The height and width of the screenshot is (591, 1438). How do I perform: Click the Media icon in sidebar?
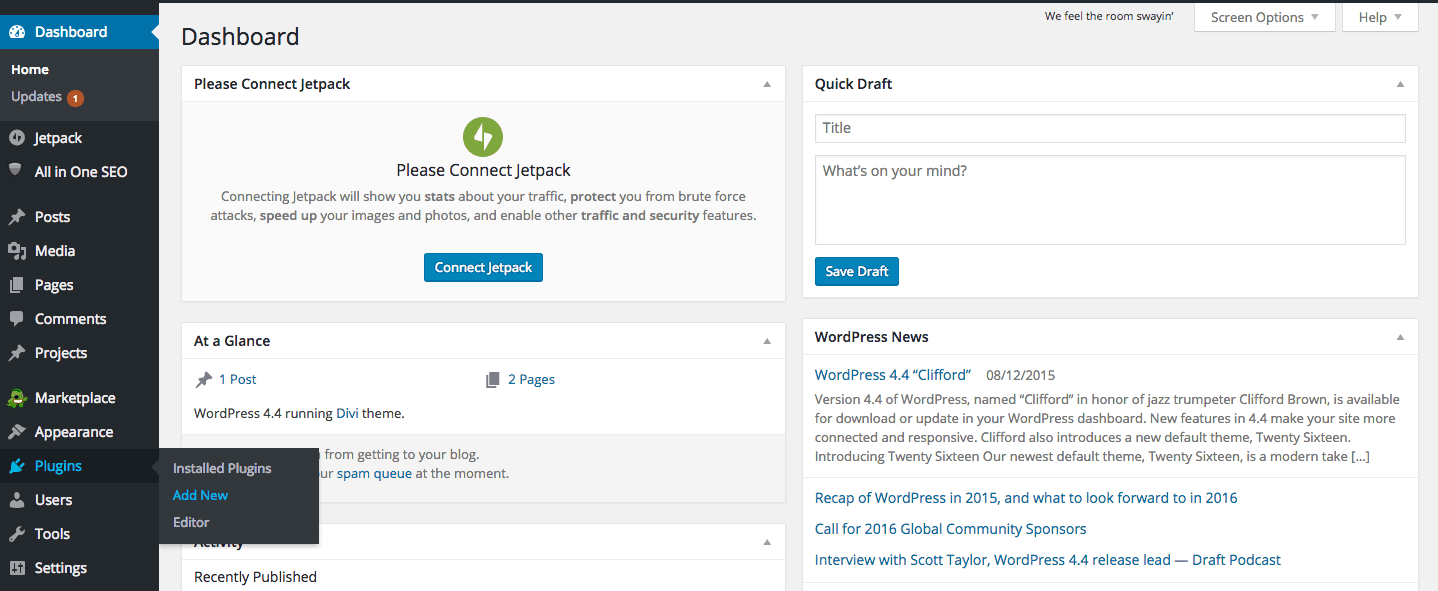(x=16, y=251)
